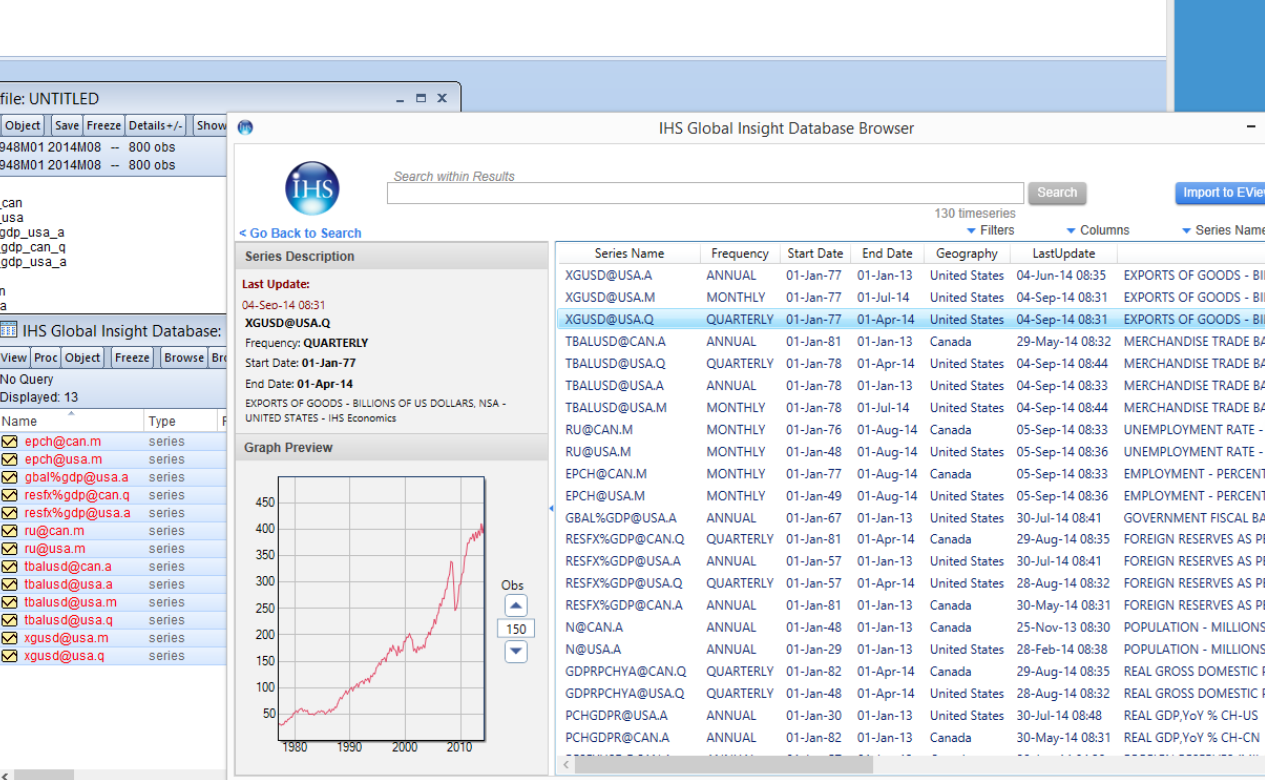1265x780 pixels.
Task: Click the Show button in workfile toolbar
Action: [x=210, y=125]
